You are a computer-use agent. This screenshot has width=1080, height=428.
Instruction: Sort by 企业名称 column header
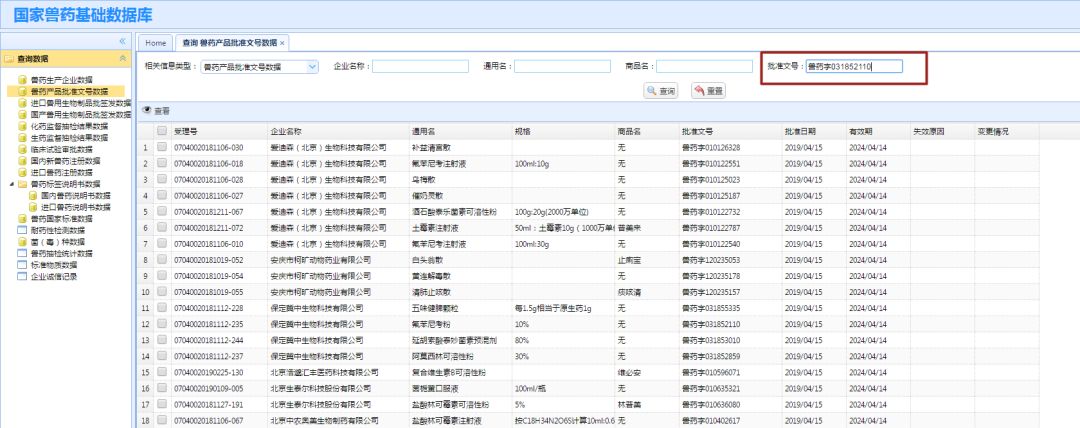[338, 131]
